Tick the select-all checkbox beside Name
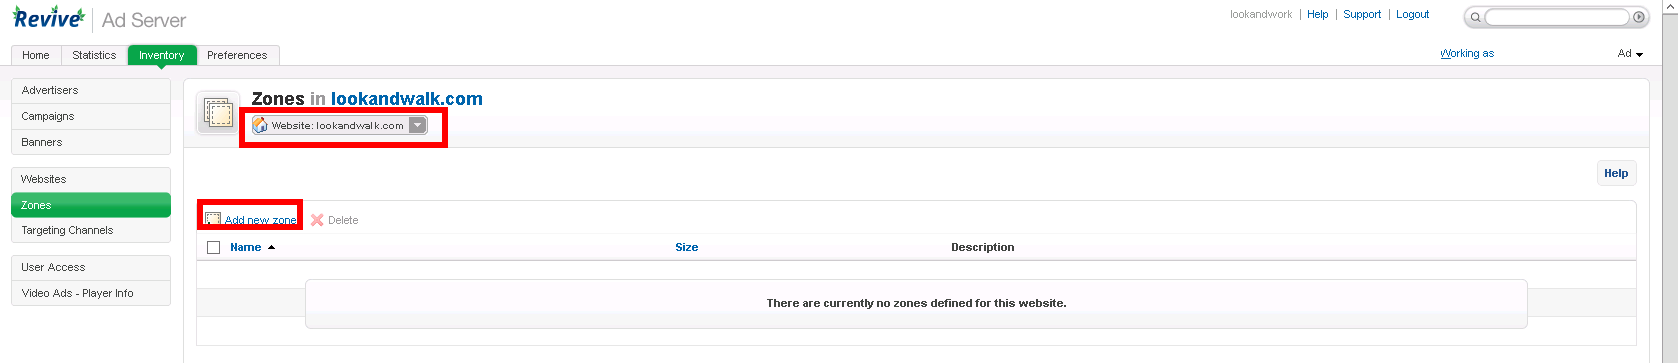1678x363 pixels. pyautogui.click(x=213, y=247)
